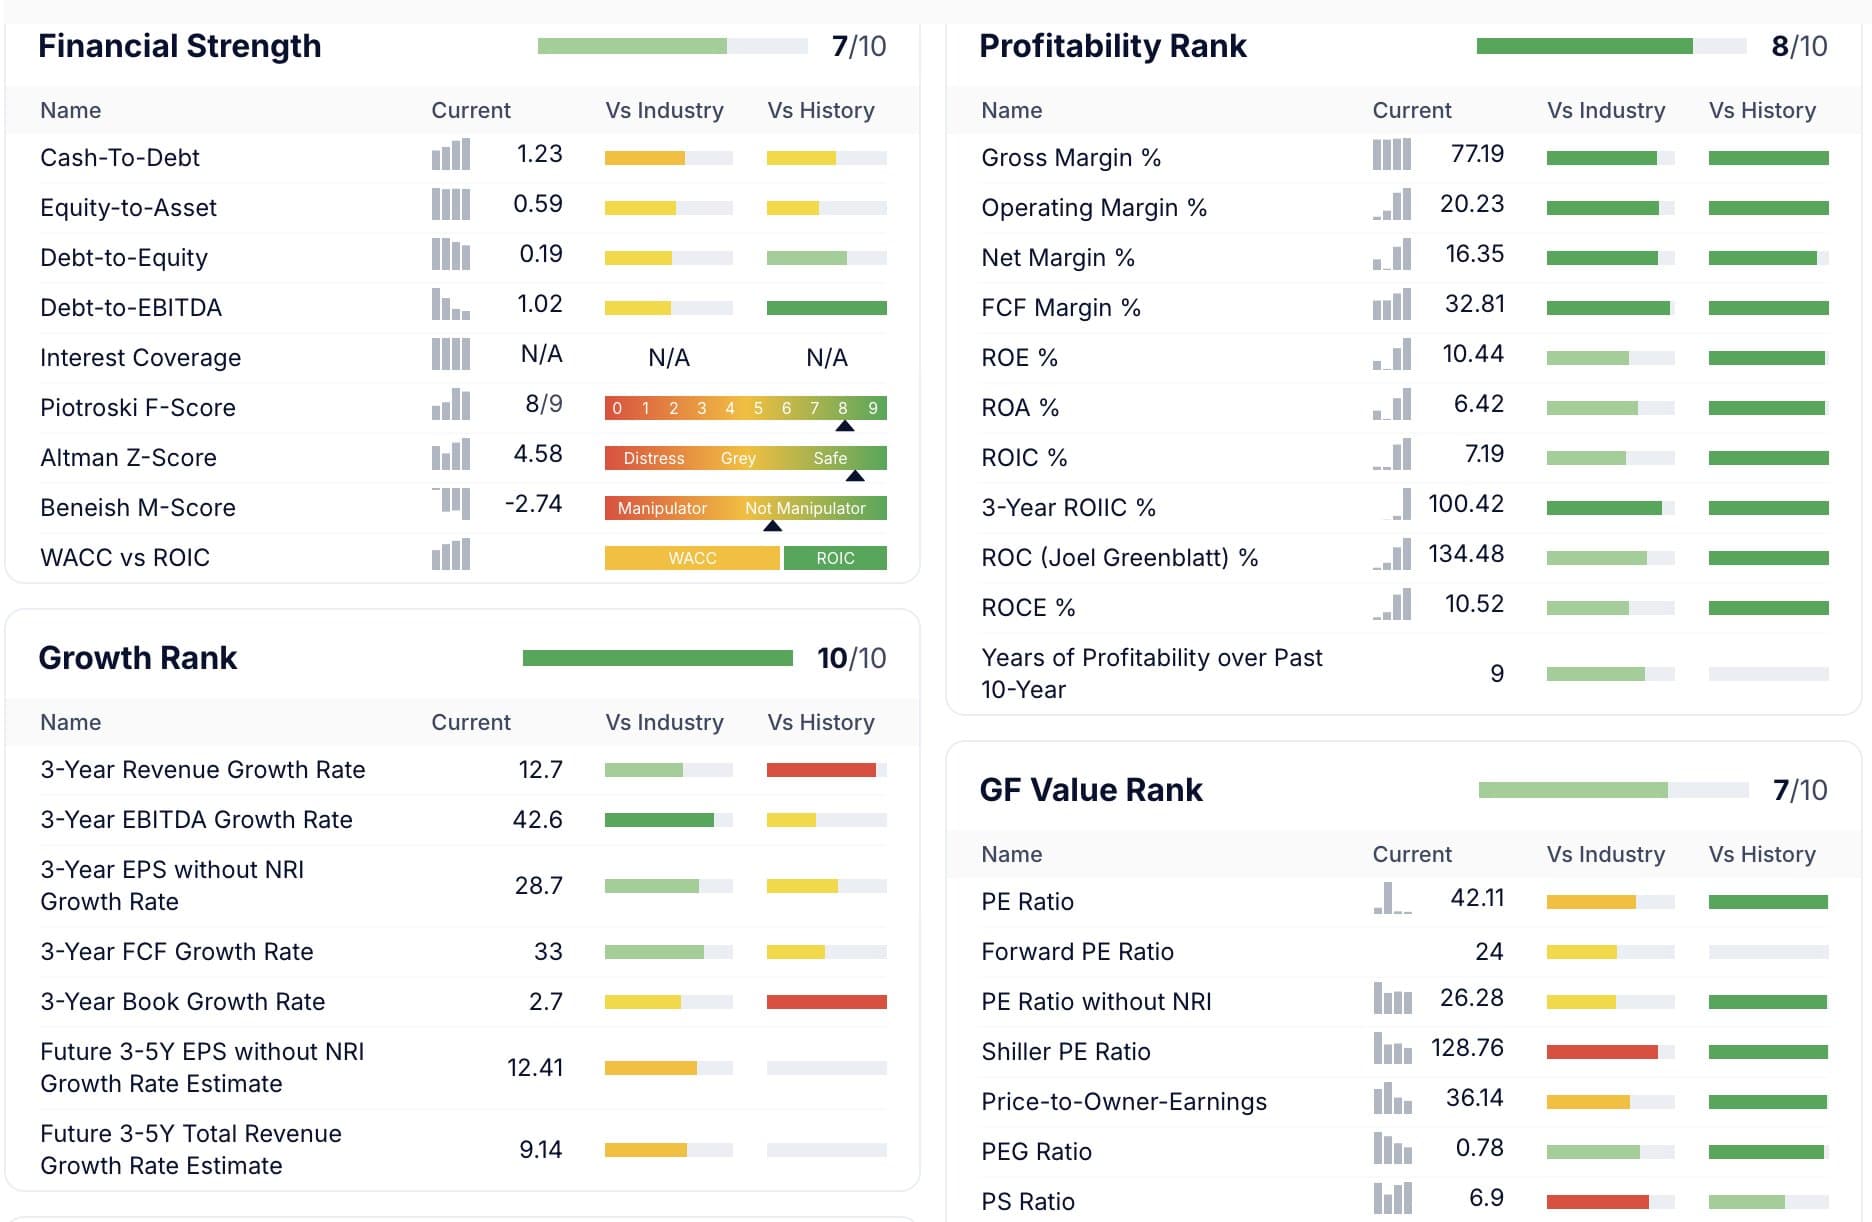
Task: Click the Gross Margin % mini chart icon
Action: pyautogui.click(x=1392, y=155)
